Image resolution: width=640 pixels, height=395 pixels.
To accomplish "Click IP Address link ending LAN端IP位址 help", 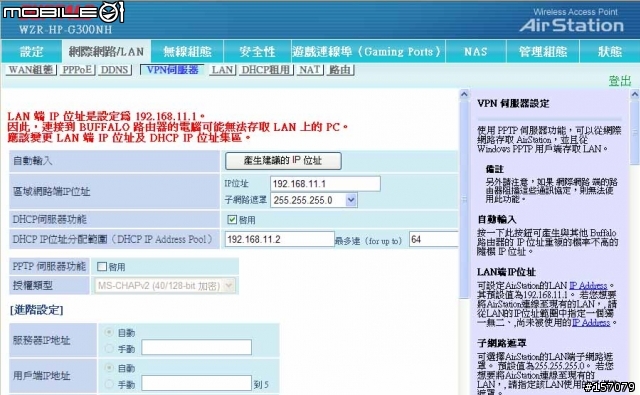I will point(591,323).
